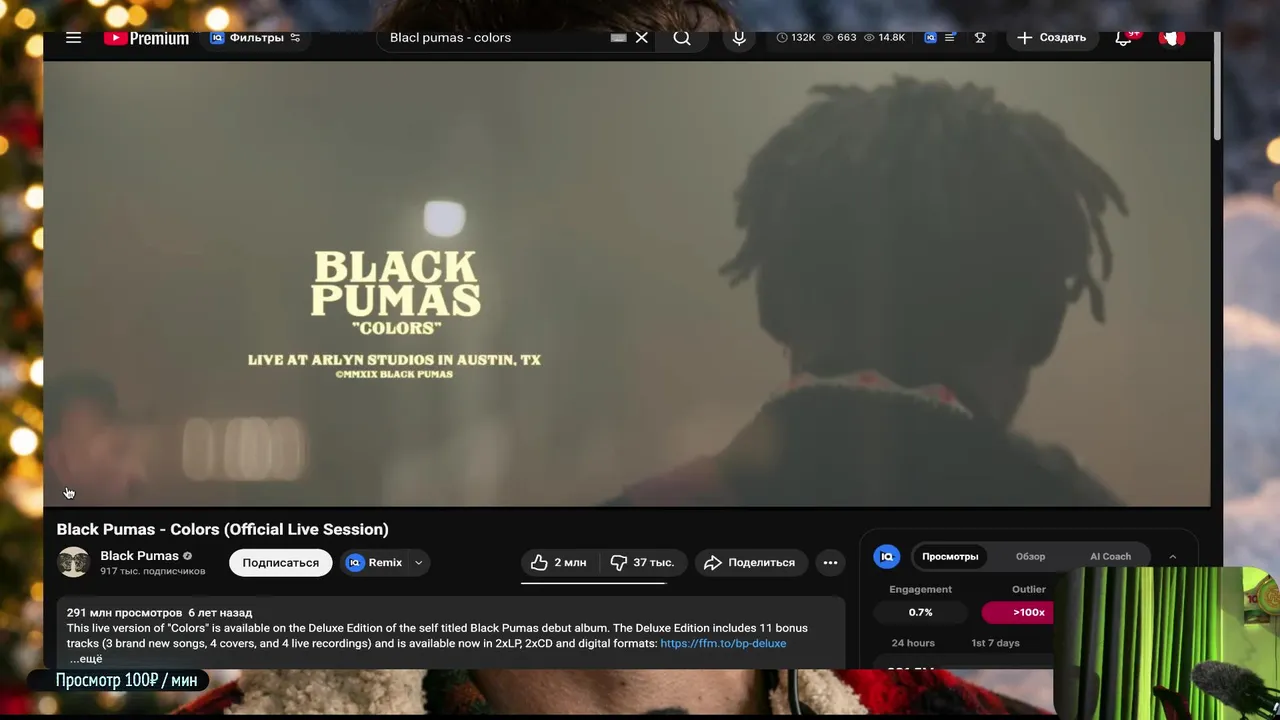This screenshot has width=1280, height=720.
Task: Click the vidIQ logo in the stats panel
Action: 887,557
